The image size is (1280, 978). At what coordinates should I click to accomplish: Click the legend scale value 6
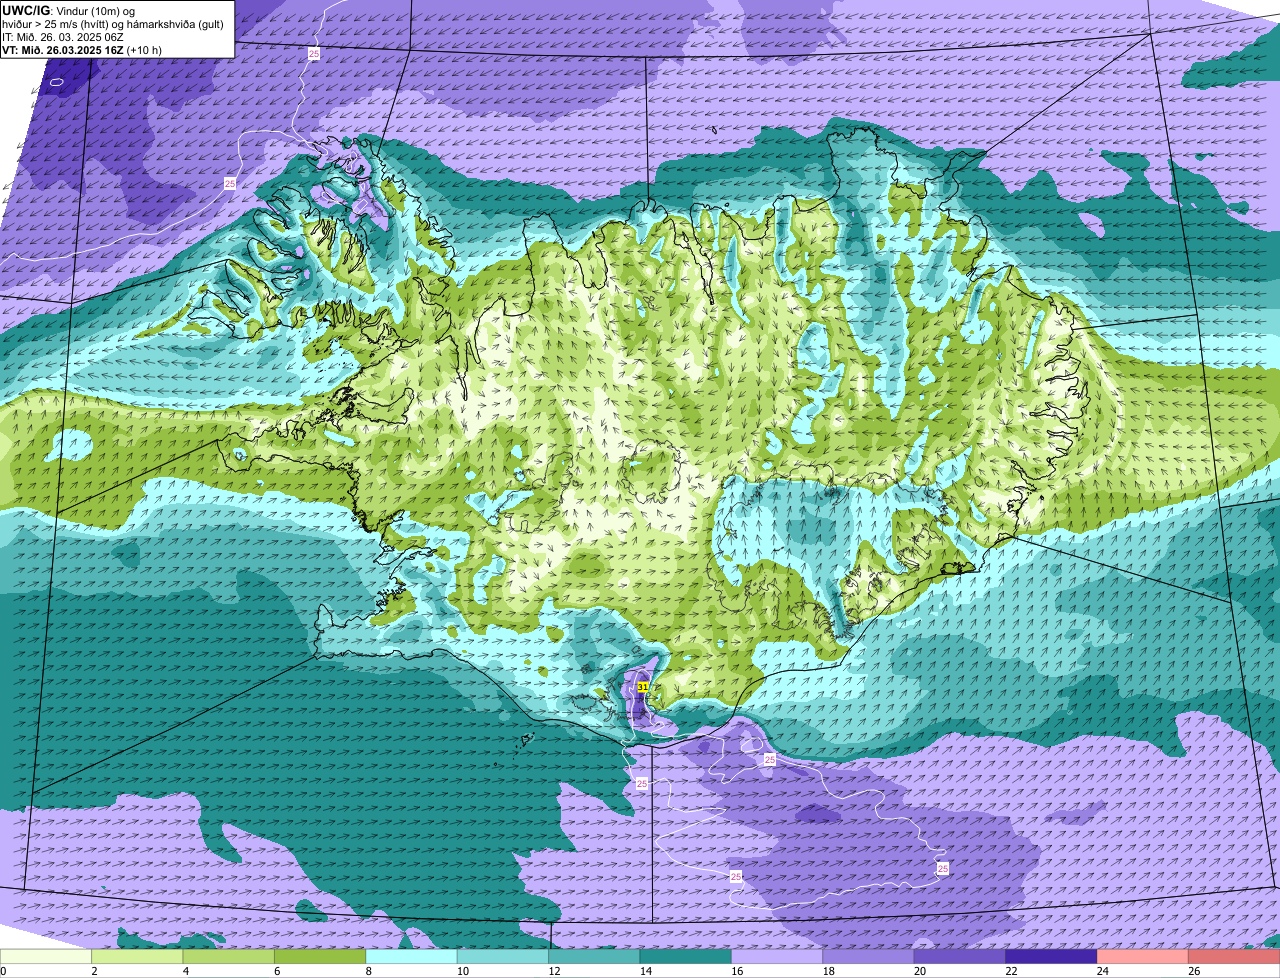coord(277,970)
